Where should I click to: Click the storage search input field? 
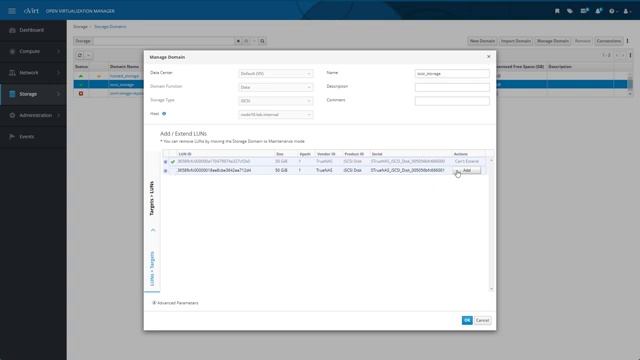pyautogui.click(x=164, y=41)
